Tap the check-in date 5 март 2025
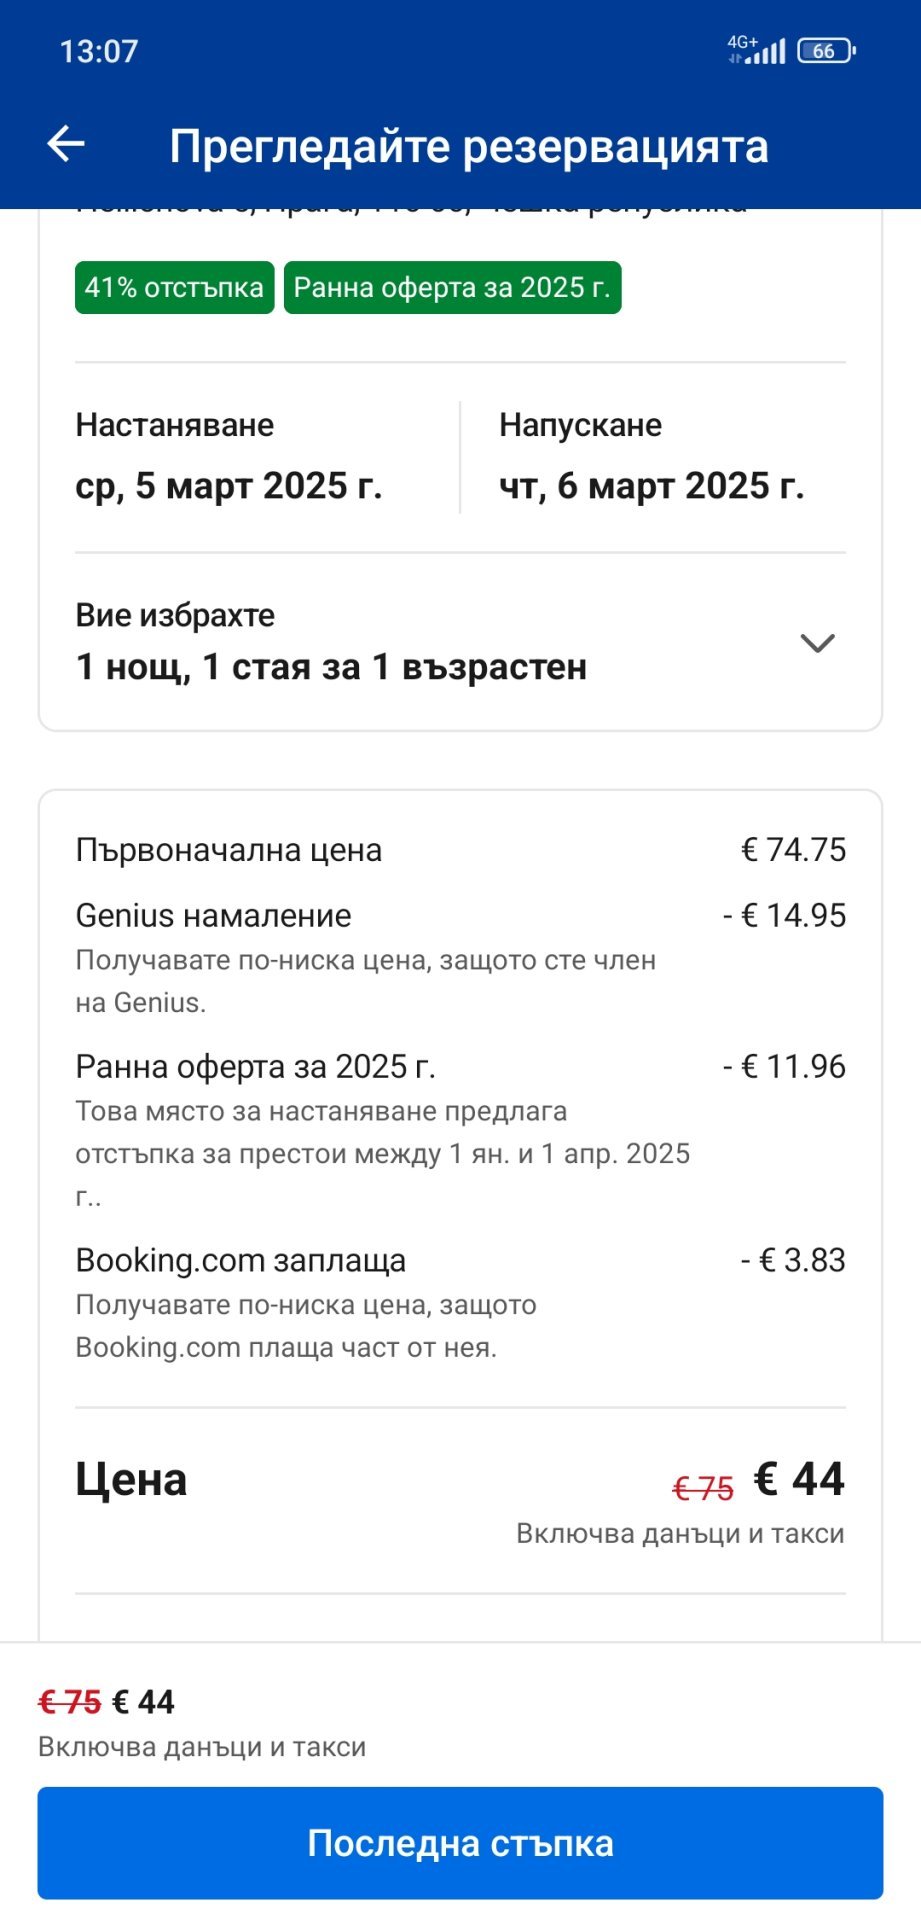The image size is (921, 1910). click(229, 486)
